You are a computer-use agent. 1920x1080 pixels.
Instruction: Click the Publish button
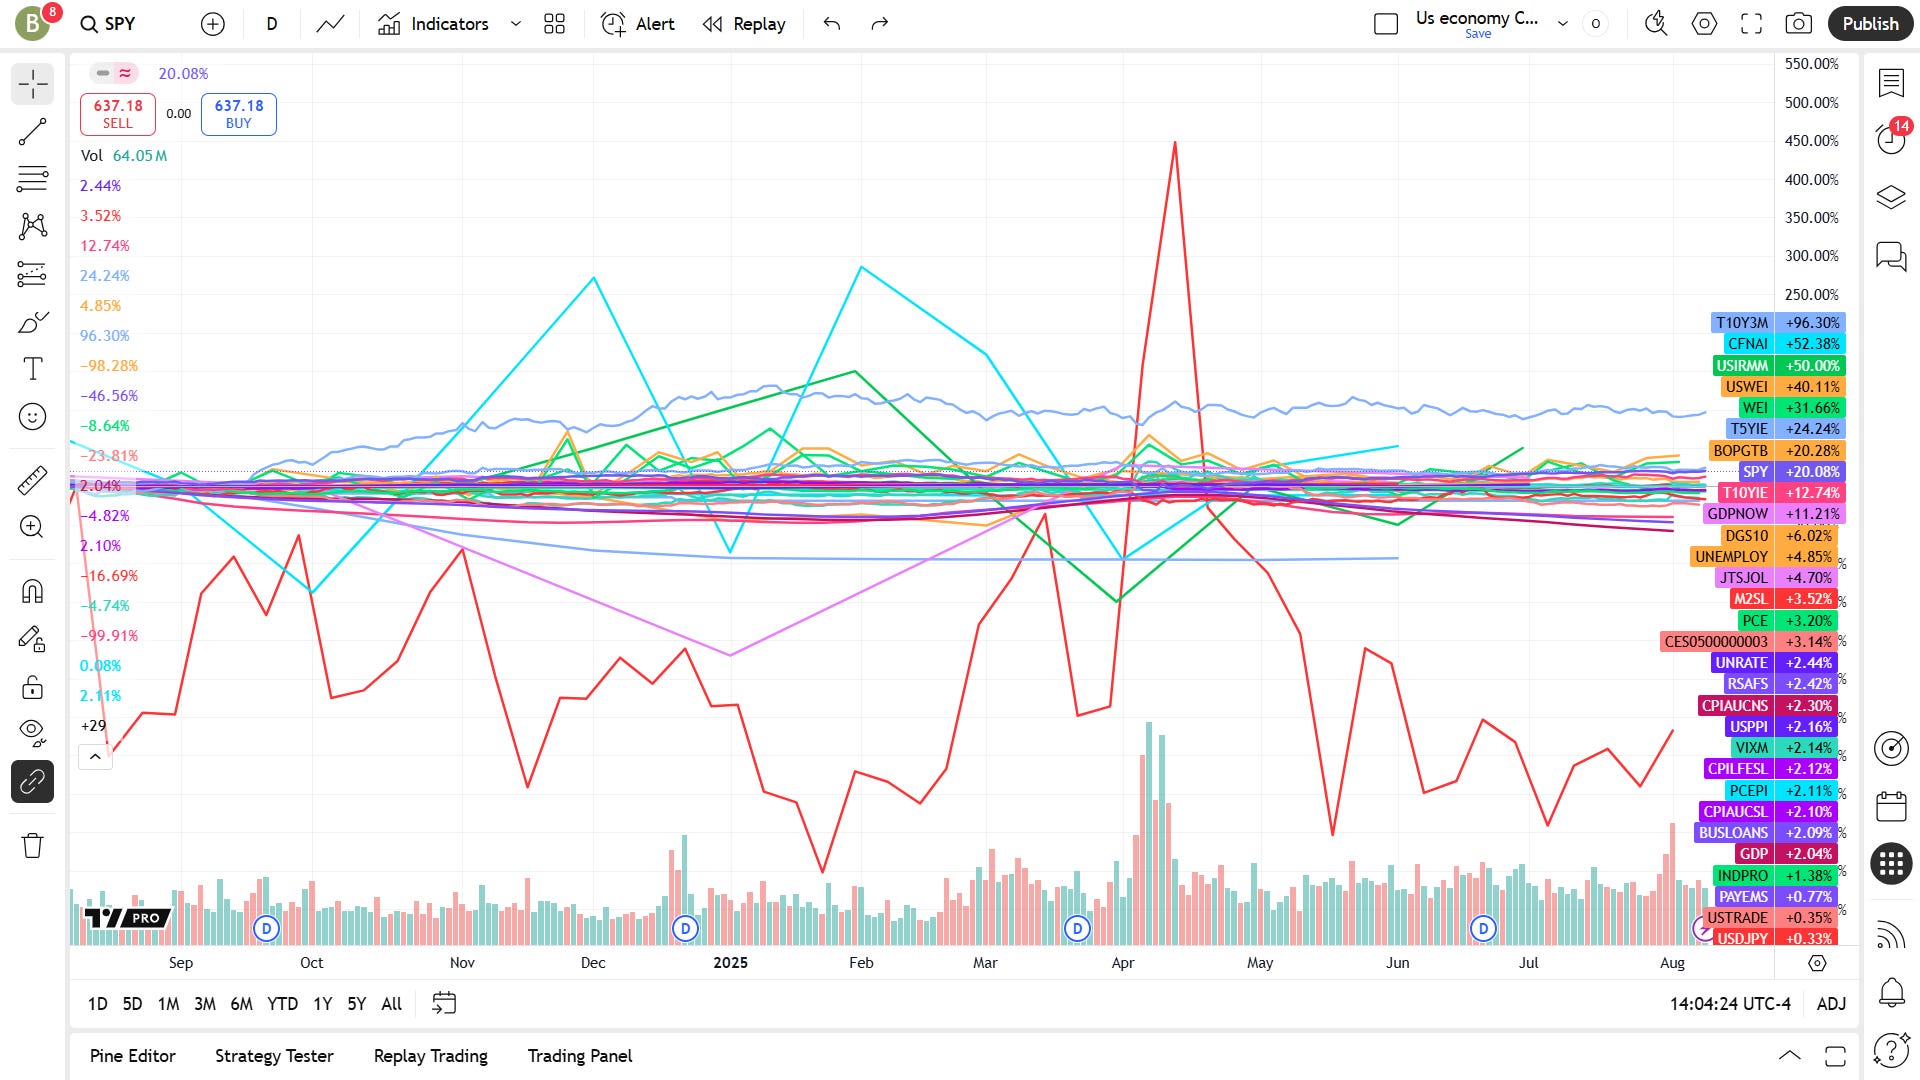click(x=1870, y=24)
